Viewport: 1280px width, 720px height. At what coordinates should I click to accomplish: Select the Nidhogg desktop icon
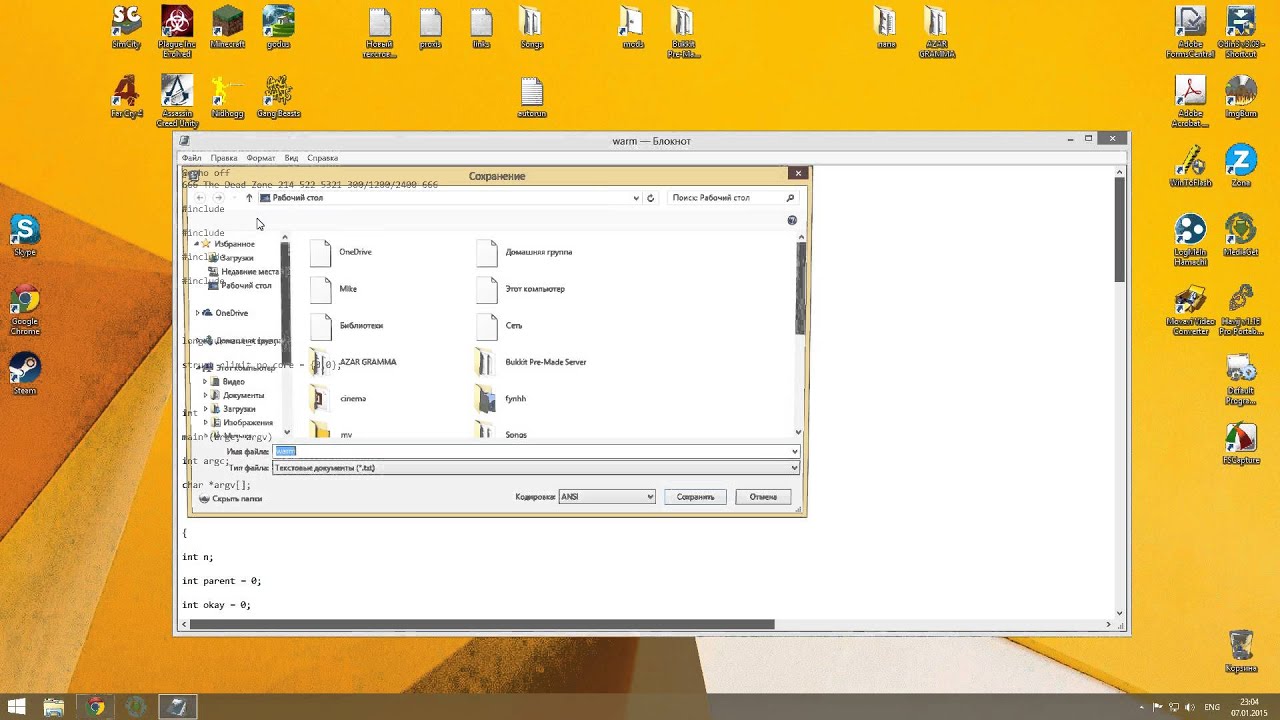227,97
